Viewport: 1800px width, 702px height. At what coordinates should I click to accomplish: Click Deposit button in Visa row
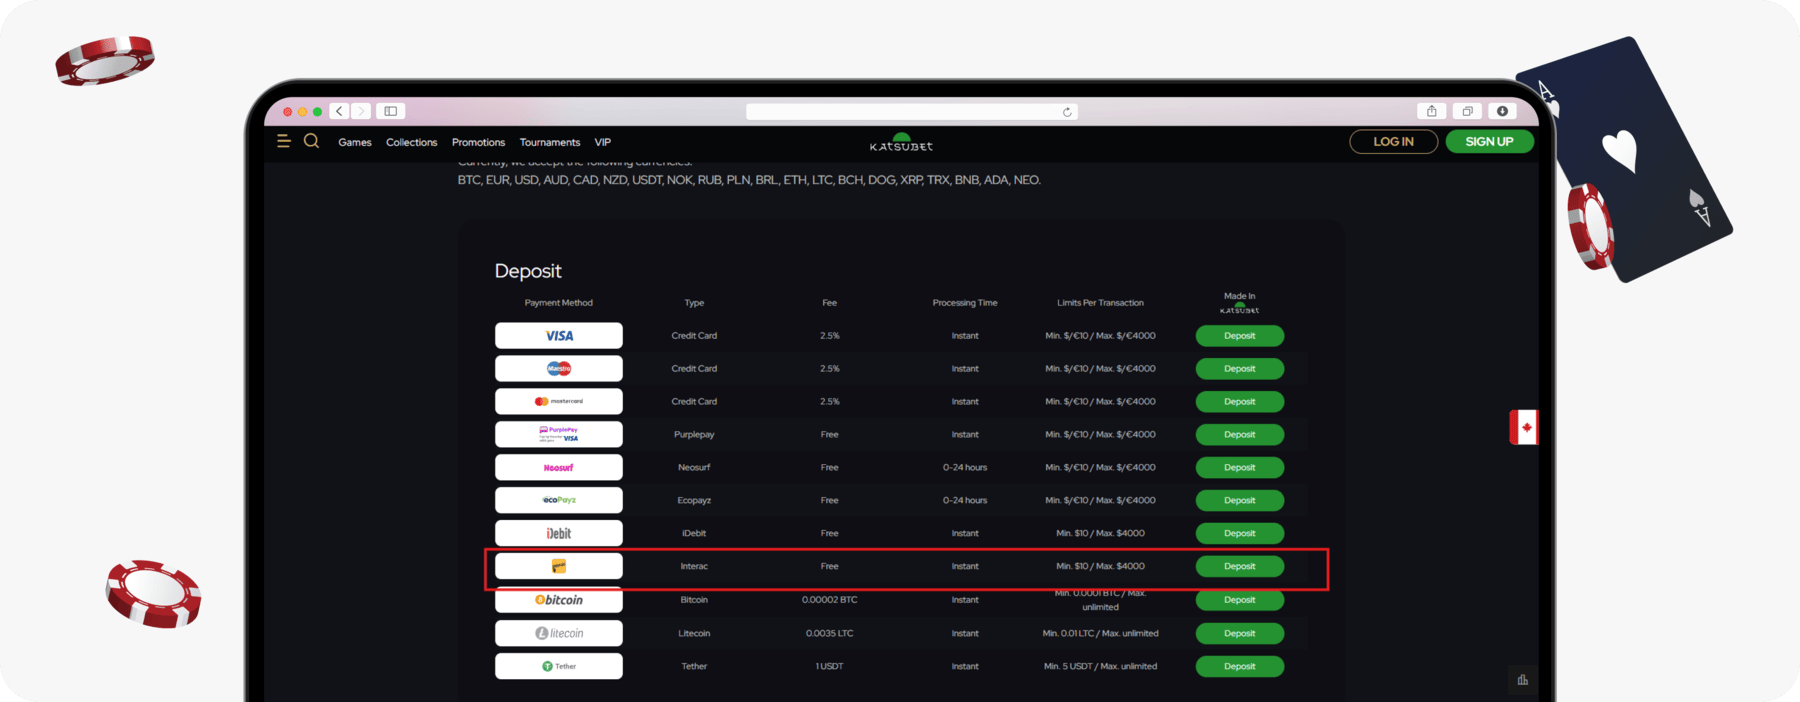(x=1240, y=336)
